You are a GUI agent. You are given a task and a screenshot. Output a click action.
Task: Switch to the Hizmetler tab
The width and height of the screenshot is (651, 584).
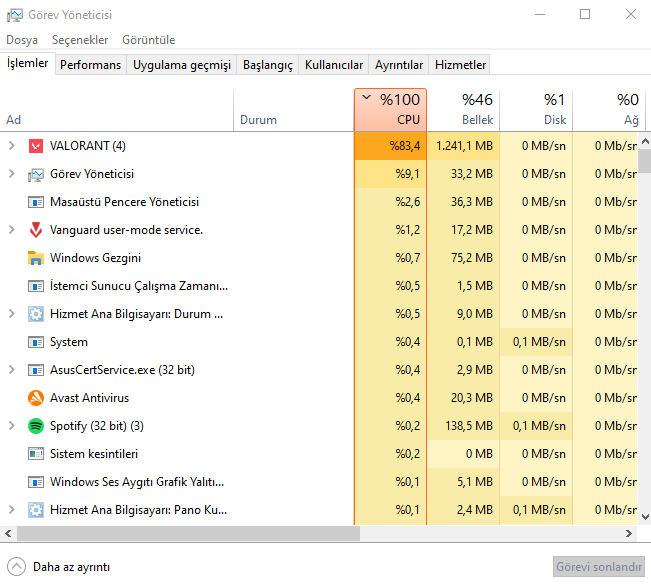click(x=460, y=65)
